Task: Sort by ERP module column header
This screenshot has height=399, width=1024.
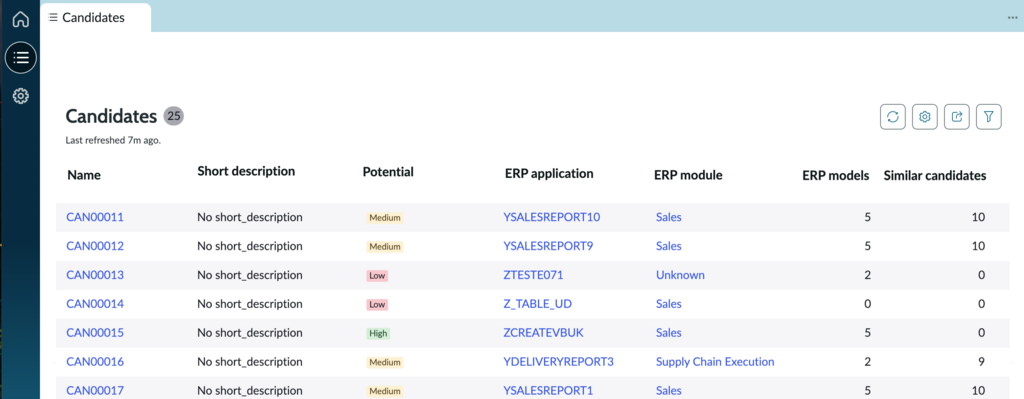Action: (688, 175)
